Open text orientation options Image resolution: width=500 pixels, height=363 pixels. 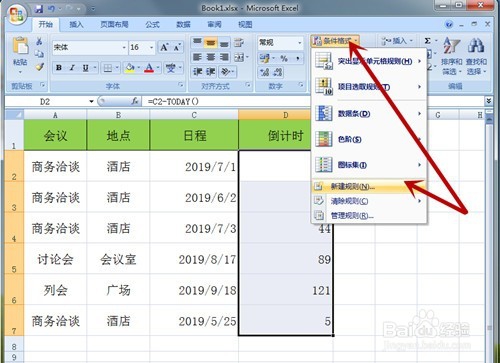pos(227,71)
